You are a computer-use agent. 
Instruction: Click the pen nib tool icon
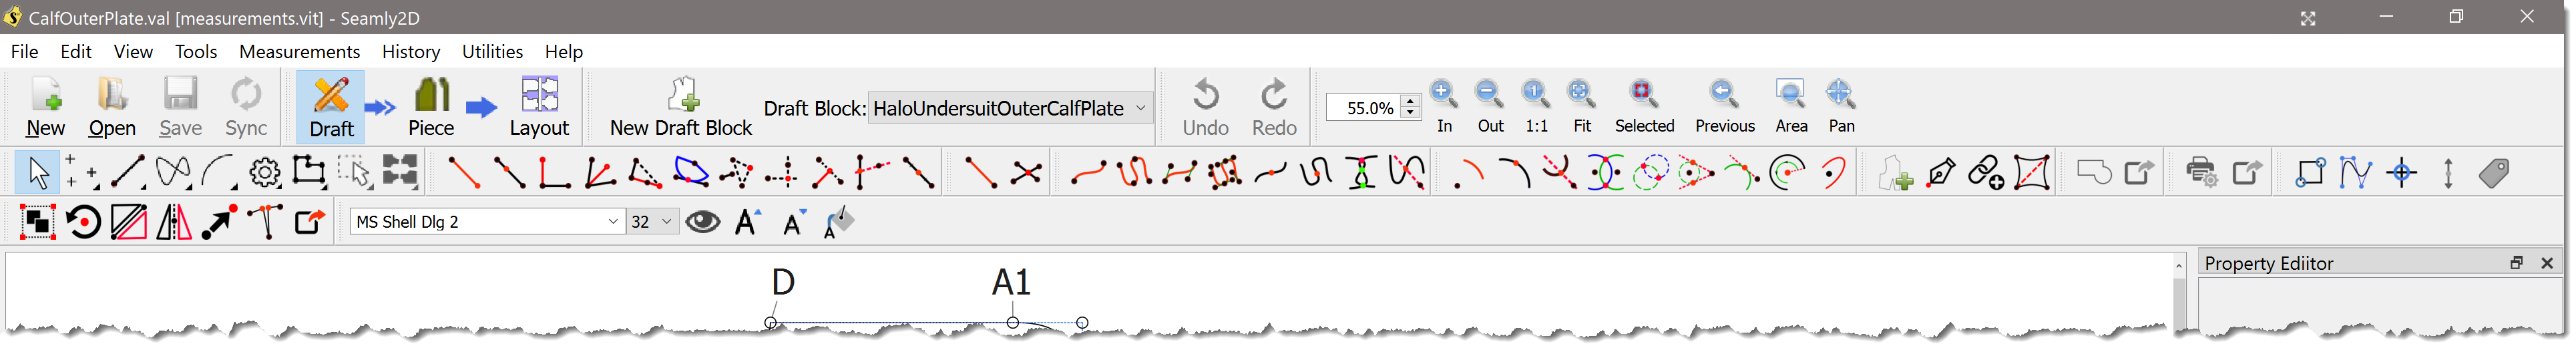(x=1941, y=173)
